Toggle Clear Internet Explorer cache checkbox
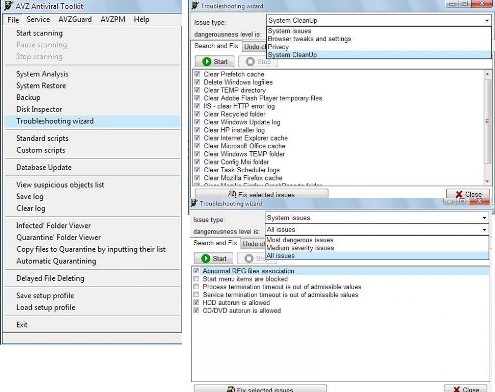Image resolution: width=495 pixels, height=392 pixels. coord(197,138)
